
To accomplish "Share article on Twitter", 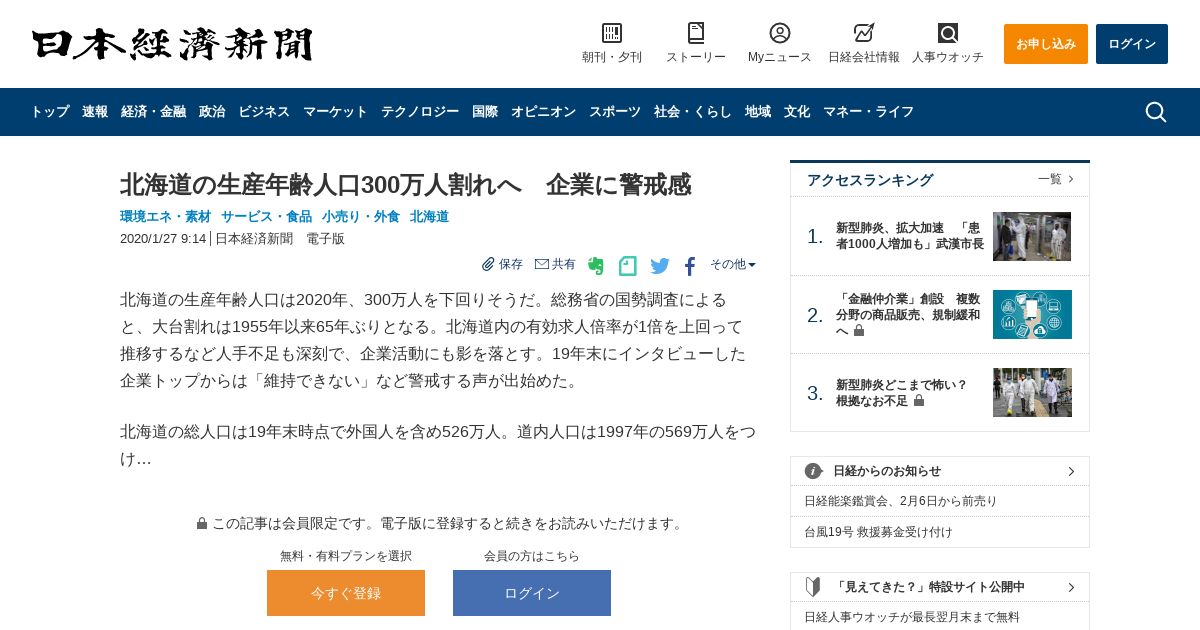I will pos(660,266).
